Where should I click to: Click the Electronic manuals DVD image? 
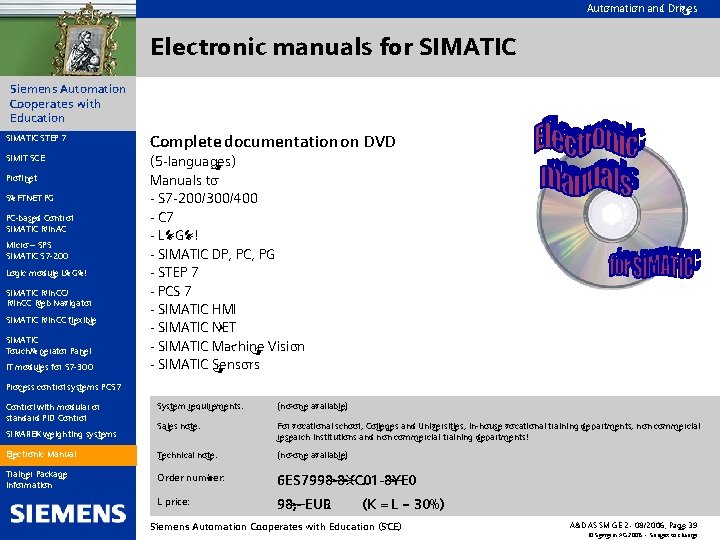(616, 202)
